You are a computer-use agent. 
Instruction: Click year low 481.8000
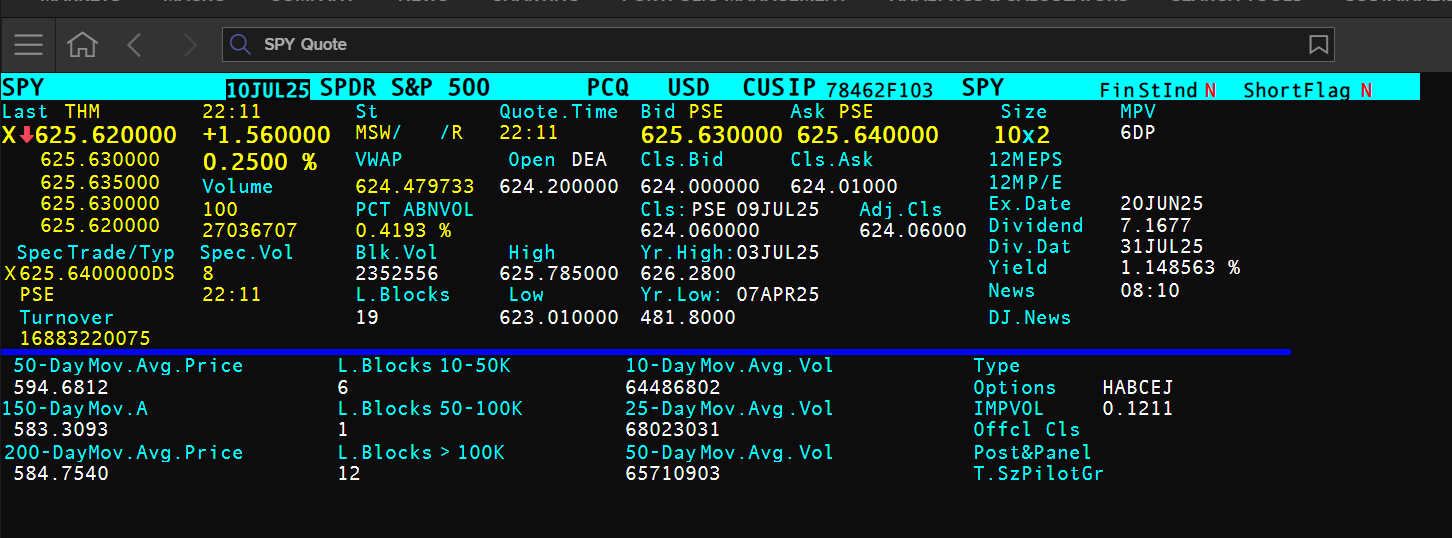click(x=688, y=318)
